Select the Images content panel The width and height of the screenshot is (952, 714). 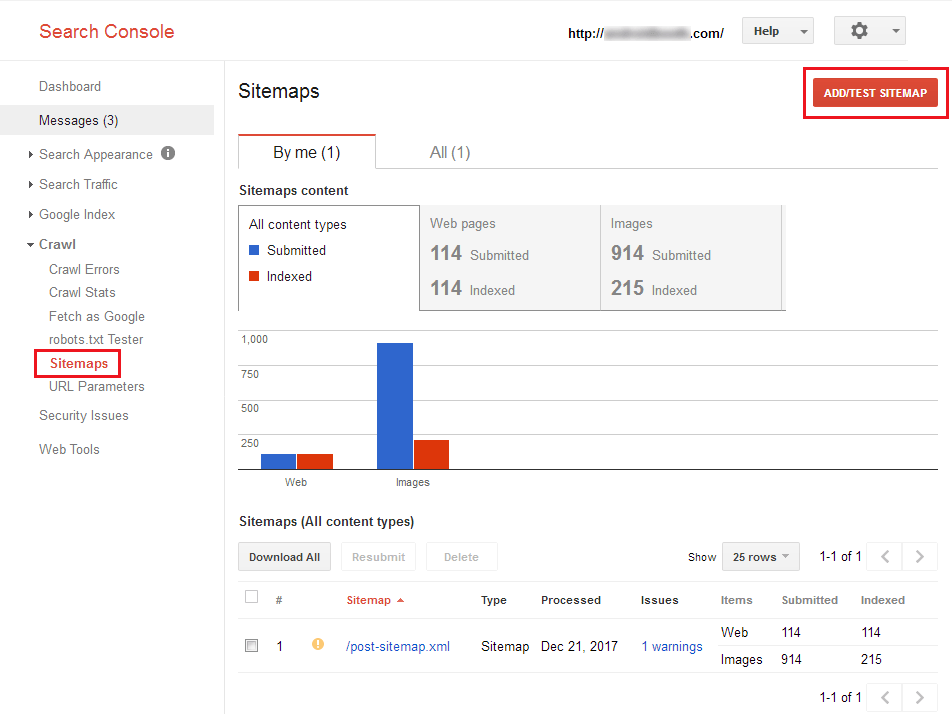click(691, 258)
